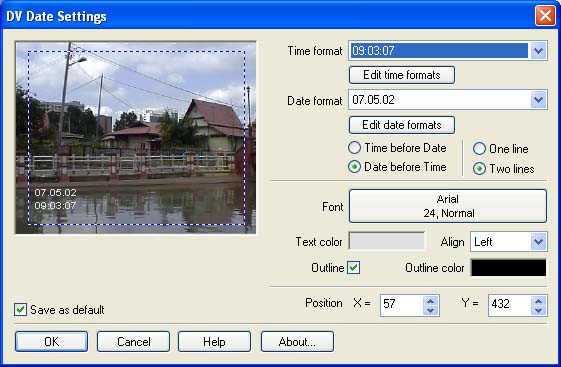This screenshot has height=367, width=561.
Task: Expand the Align dropdown
Action: pos(538,242)
